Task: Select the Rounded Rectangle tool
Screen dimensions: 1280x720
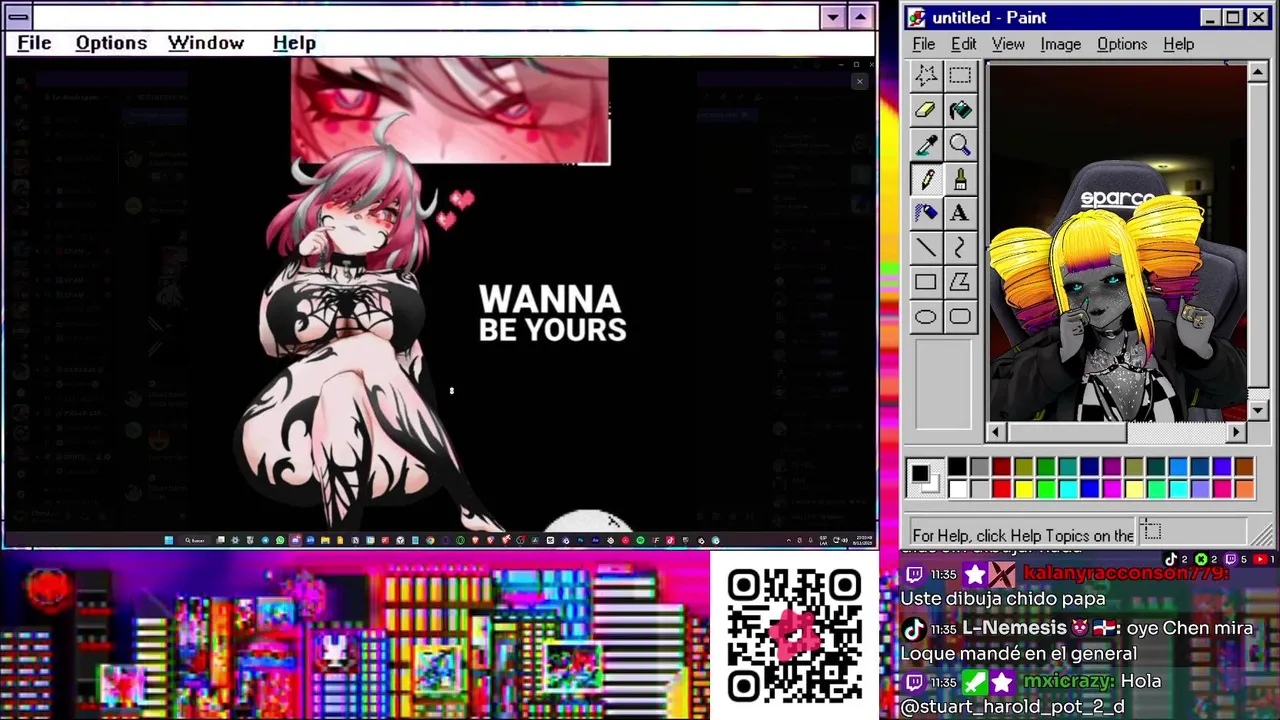Action: click(x=960, y=317)
